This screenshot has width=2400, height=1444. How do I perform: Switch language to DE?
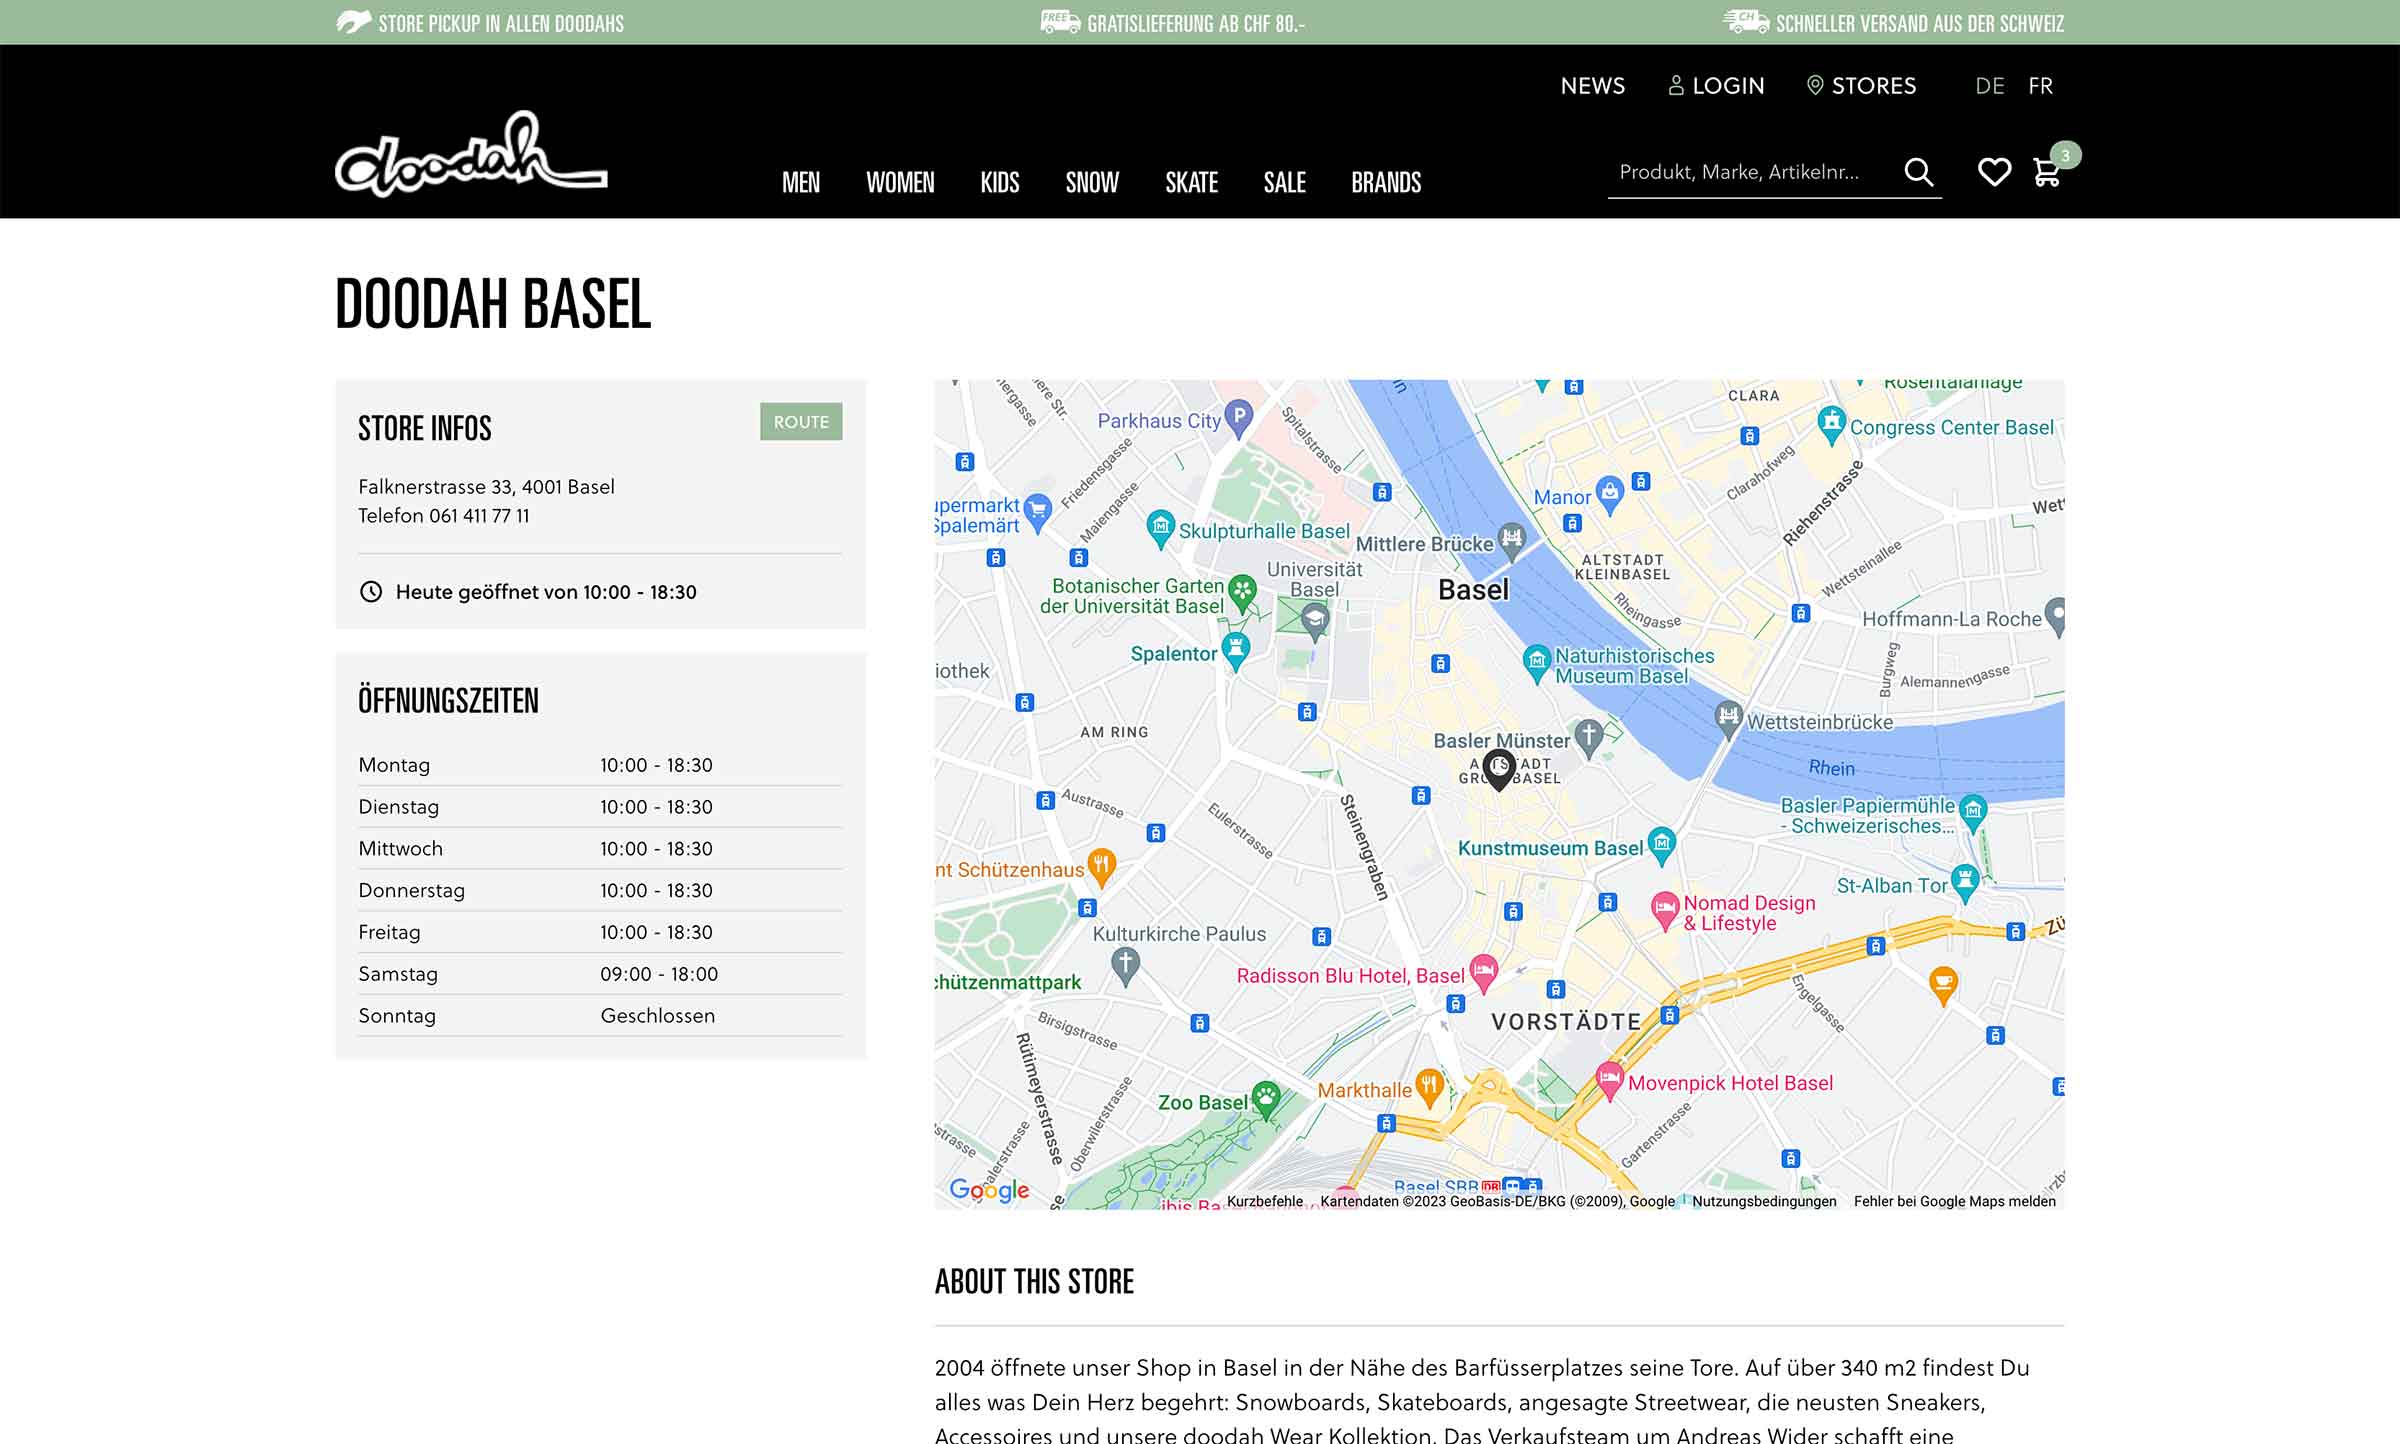pyautogui.click(x=1990, y=86)
